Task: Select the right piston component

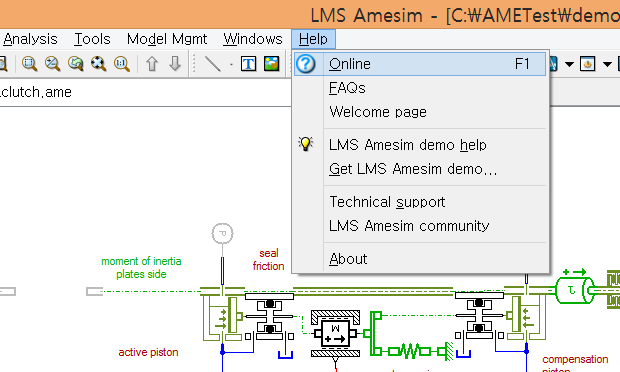Action: click(x=479, y=315)
